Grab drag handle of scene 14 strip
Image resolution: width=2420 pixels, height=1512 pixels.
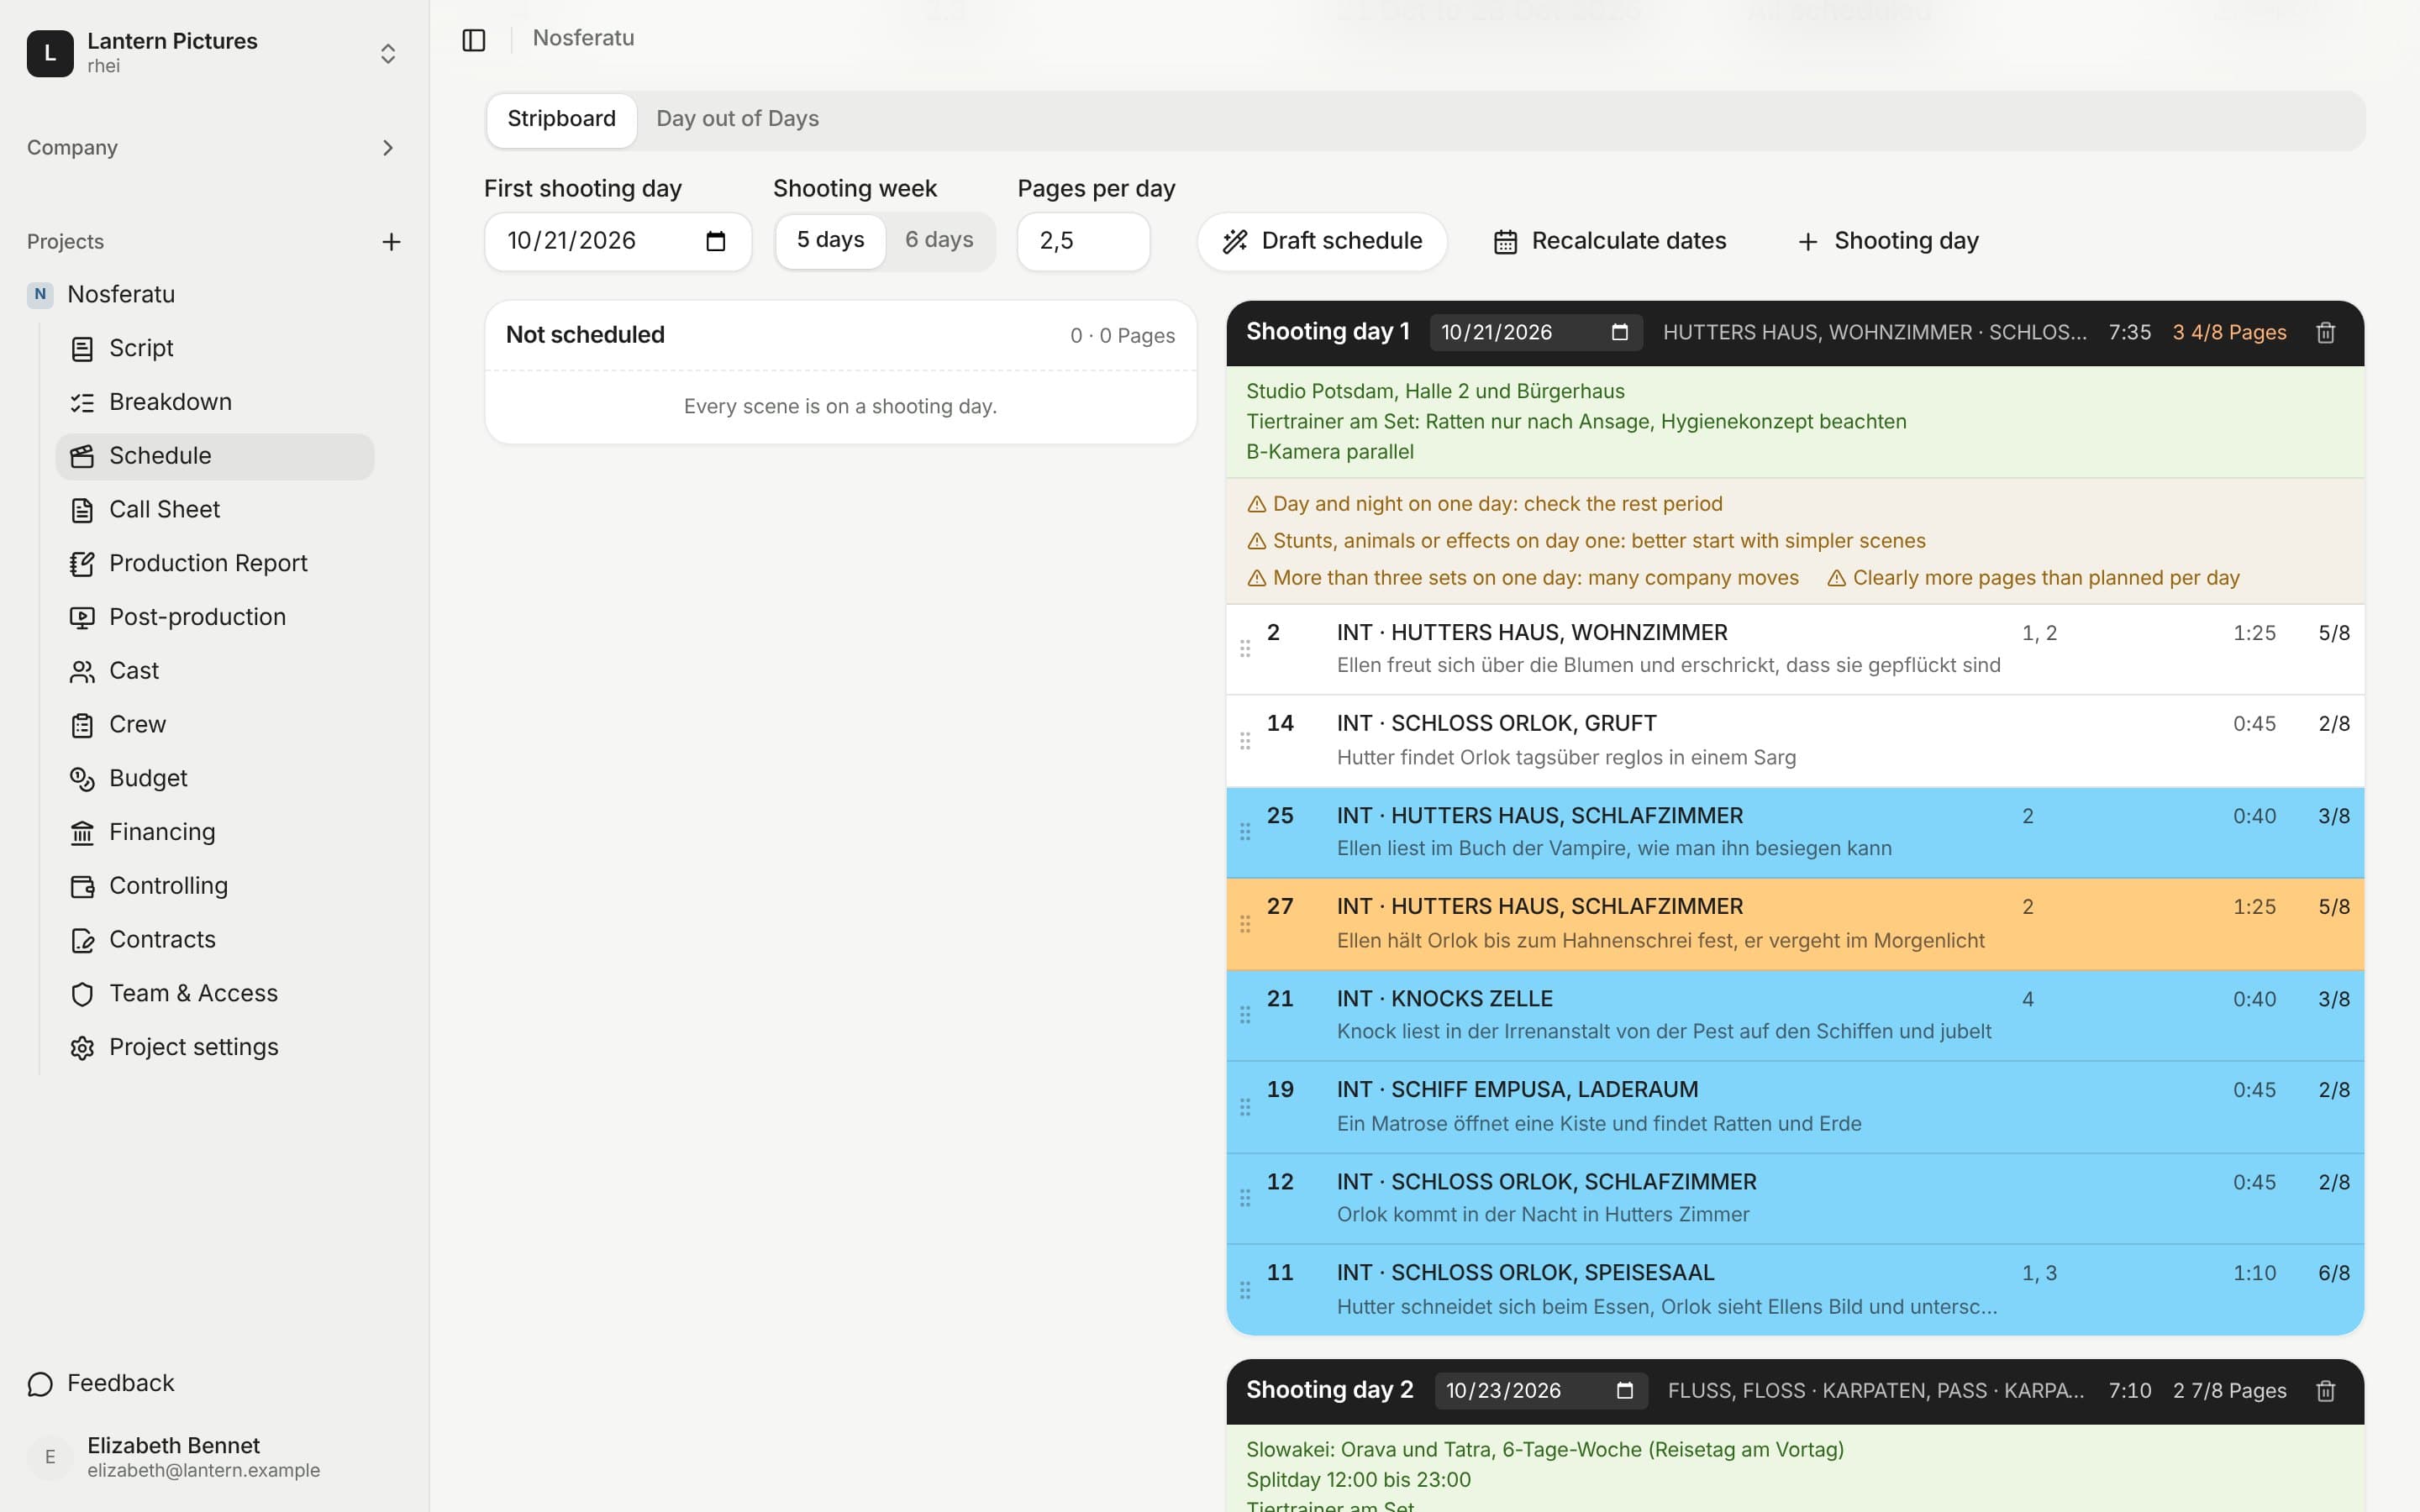pyautogui.click(x=1245, y=741)
